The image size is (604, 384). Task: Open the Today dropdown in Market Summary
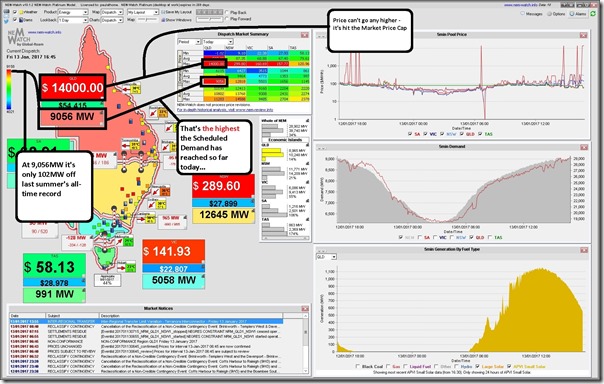[218, 42]
